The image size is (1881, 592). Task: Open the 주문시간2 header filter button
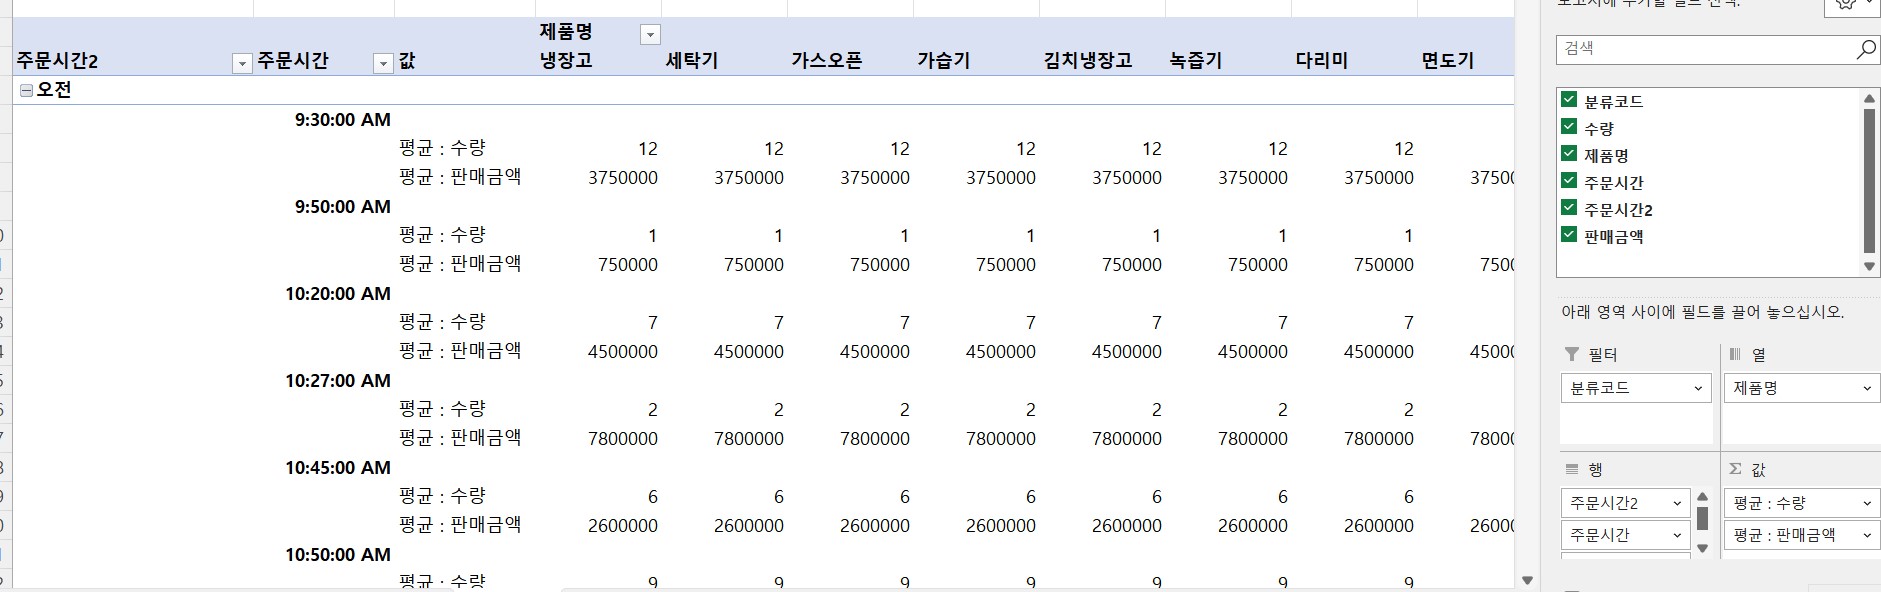click(x=241, y=64)
